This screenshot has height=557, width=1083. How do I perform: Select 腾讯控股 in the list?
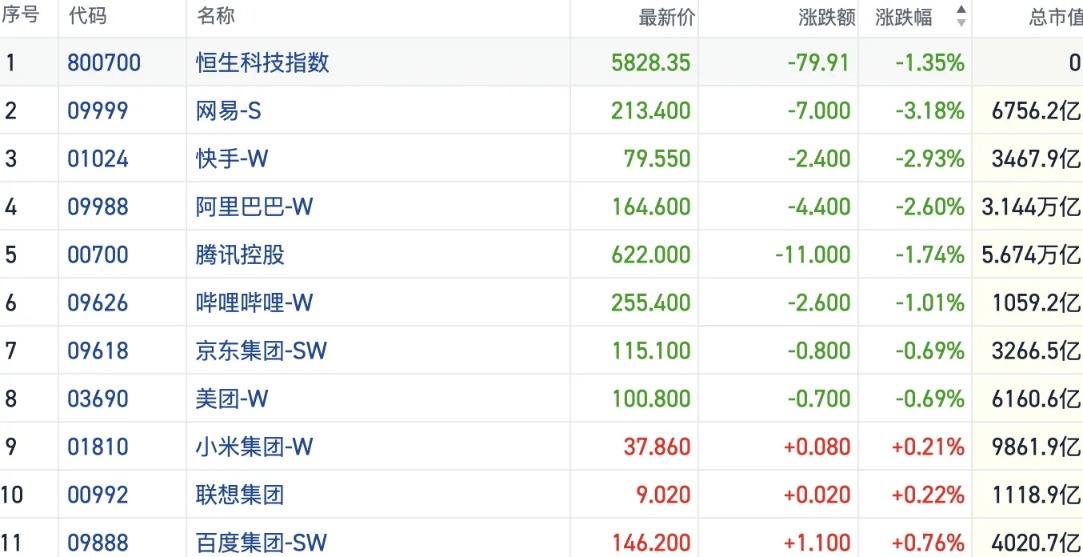(x=240, y=255)
